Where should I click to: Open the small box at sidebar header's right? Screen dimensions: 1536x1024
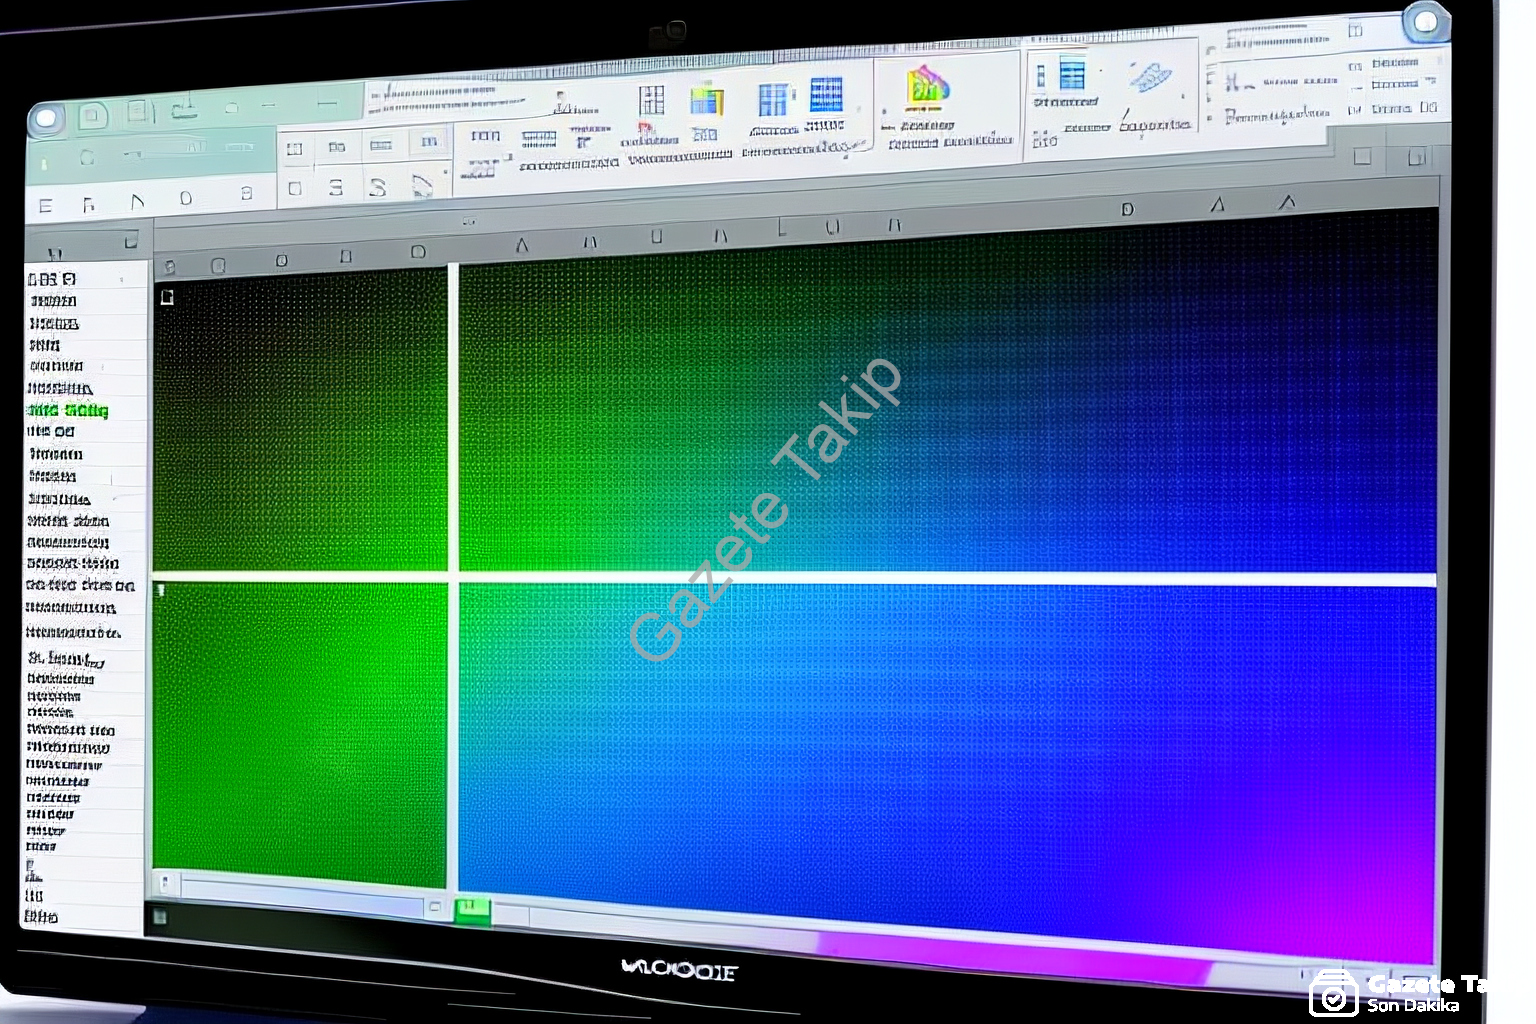coord(130,242)
